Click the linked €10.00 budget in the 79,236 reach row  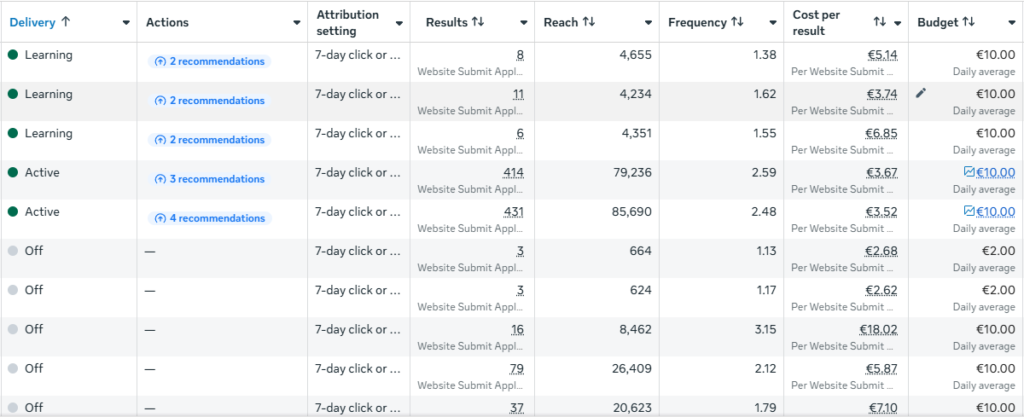click(995, 172)
